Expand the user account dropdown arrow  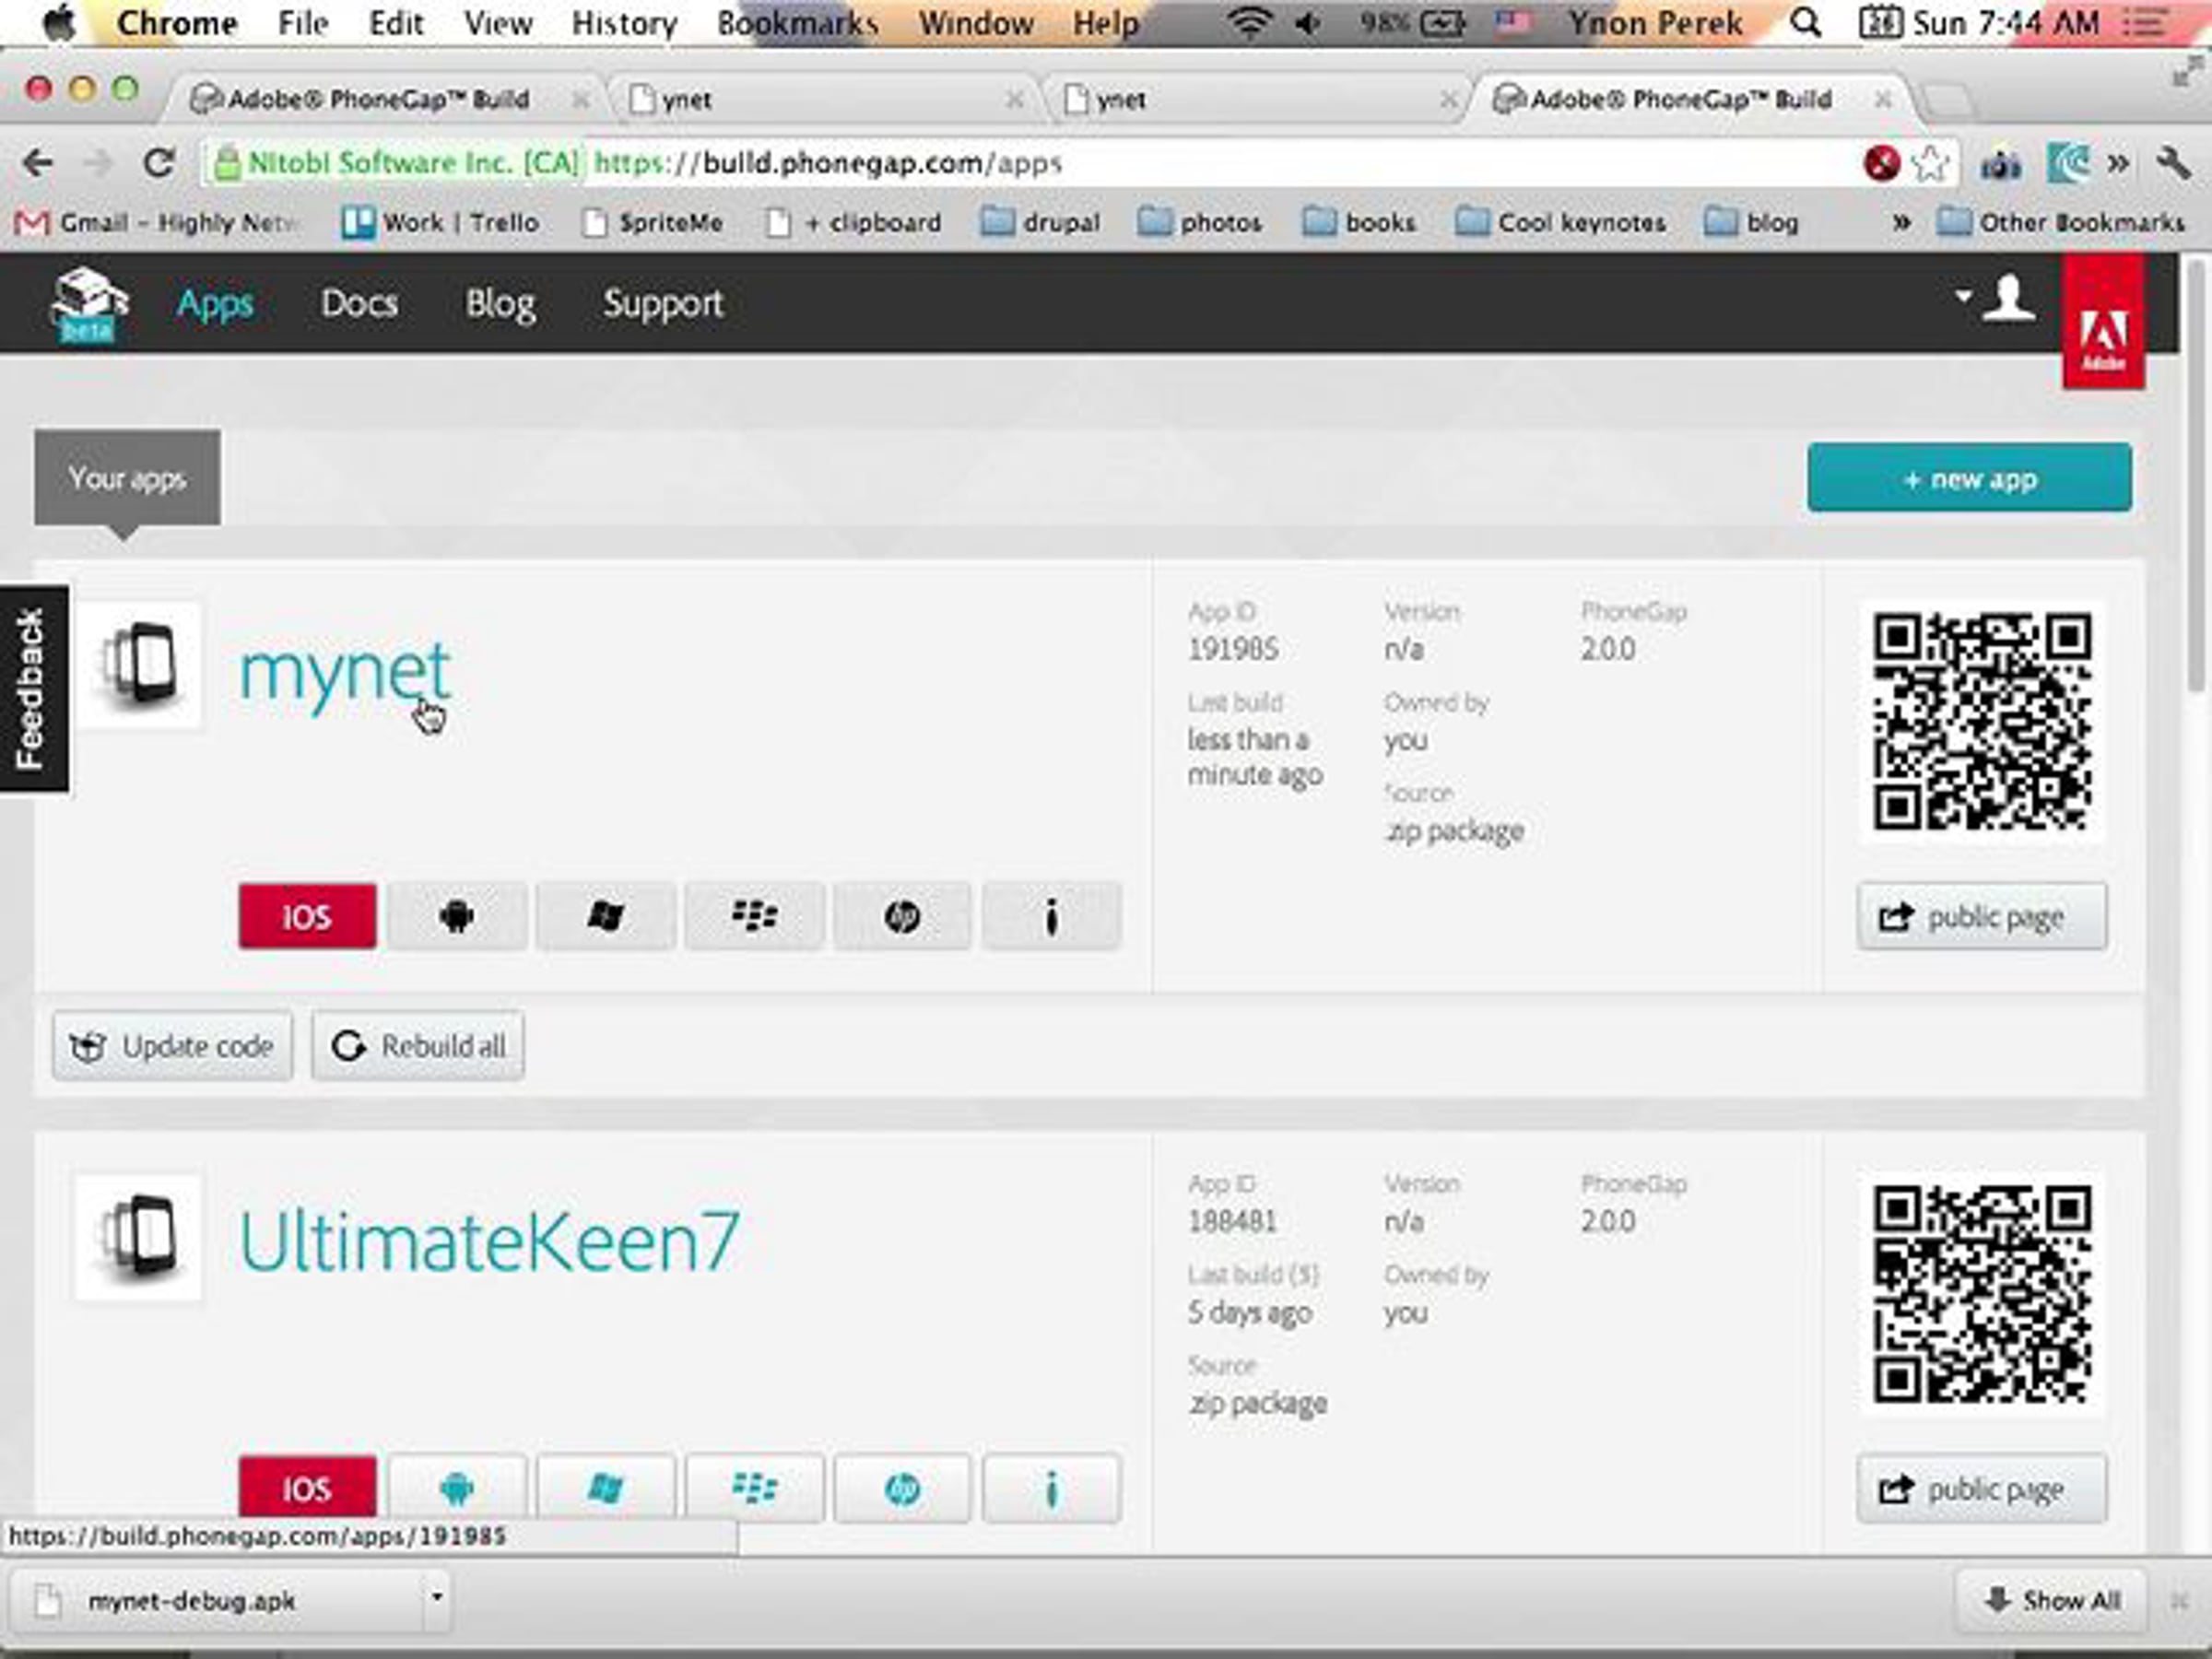[x=1963, y=296]
